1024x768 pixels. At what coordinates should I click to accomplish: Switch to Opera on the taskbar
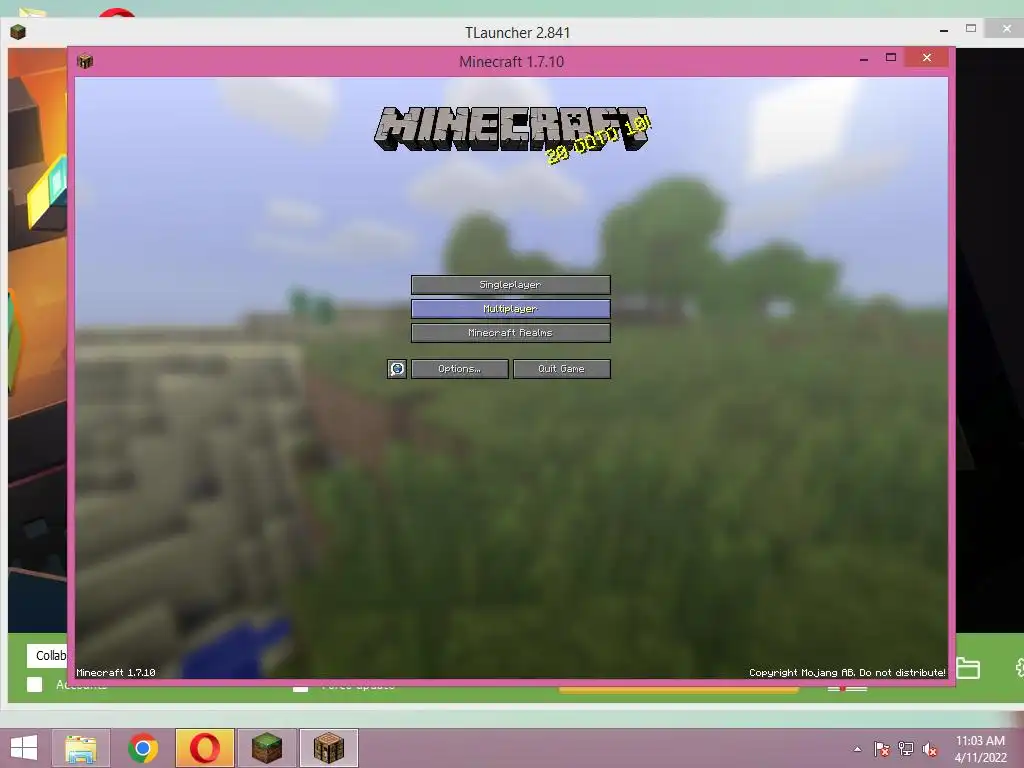pos(205,748)
